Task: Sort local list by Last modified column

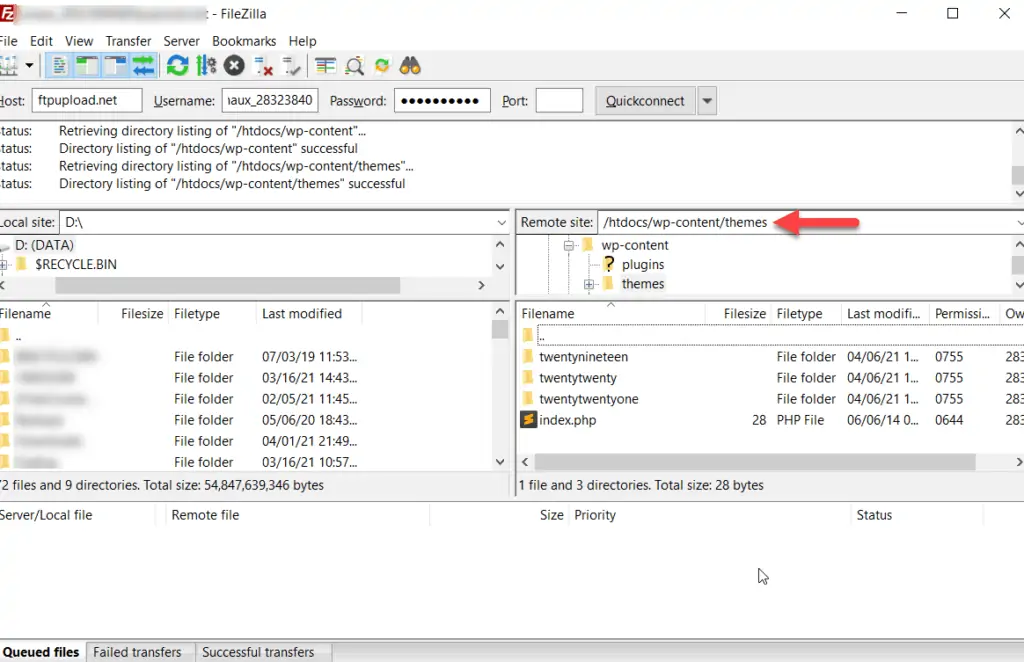Action: 308,314
